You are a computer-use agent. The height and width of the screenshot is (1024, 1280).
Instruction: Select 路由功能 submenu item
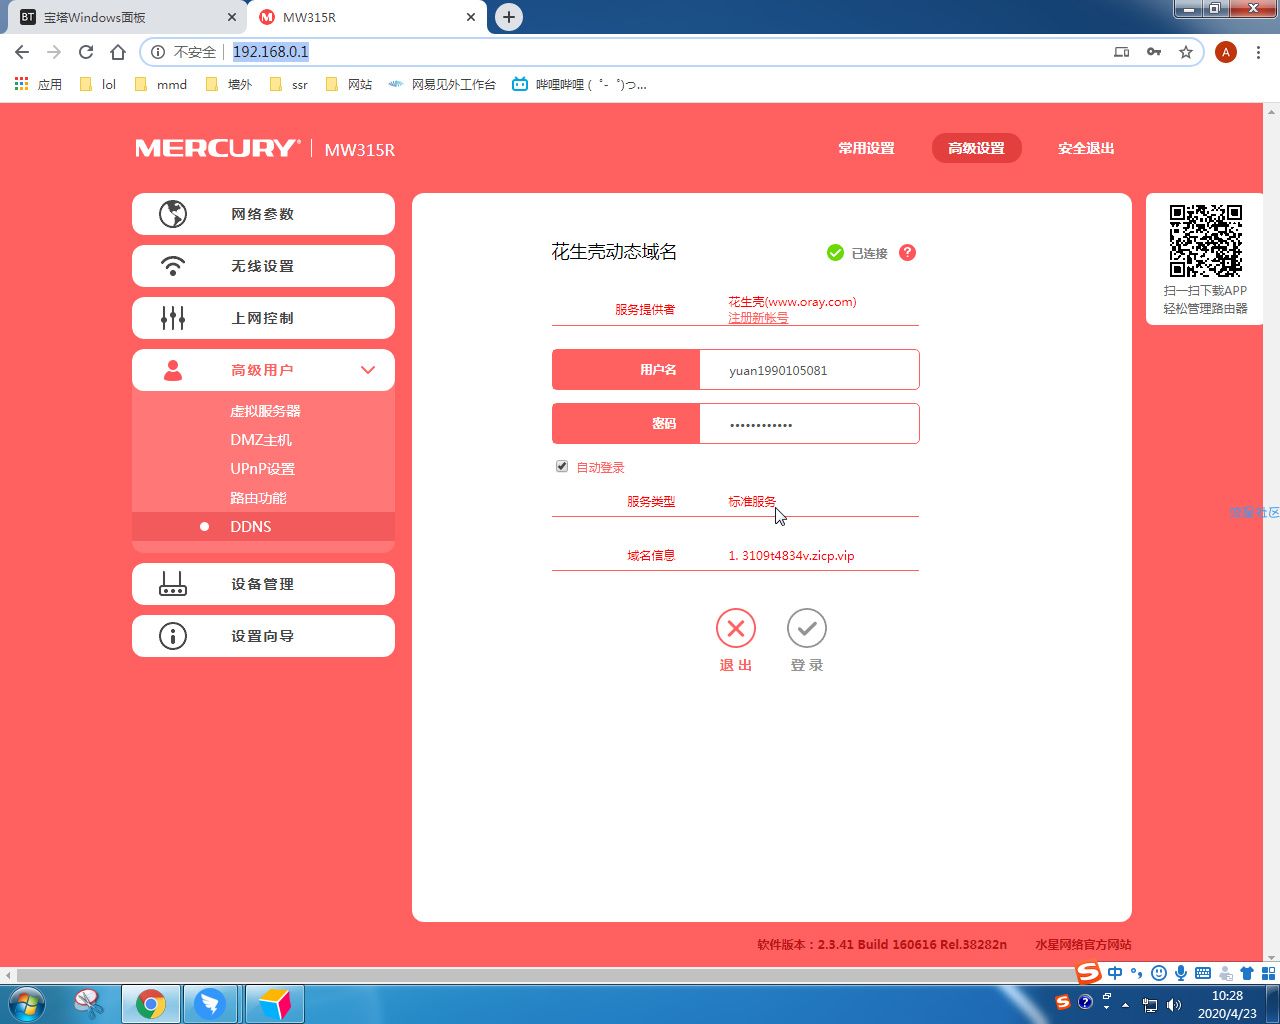tap(258, 498)
